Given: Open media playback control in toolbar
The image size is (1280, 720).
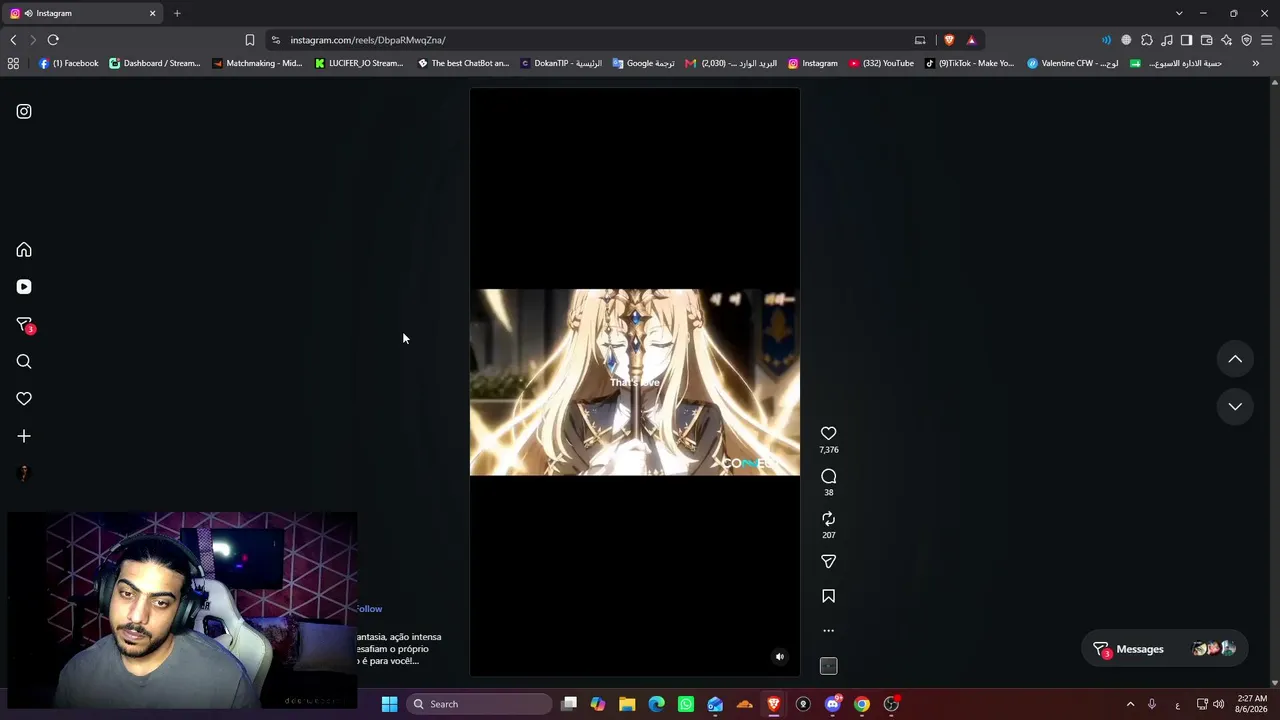Looking at the screenshot, I should (1166, 40).
